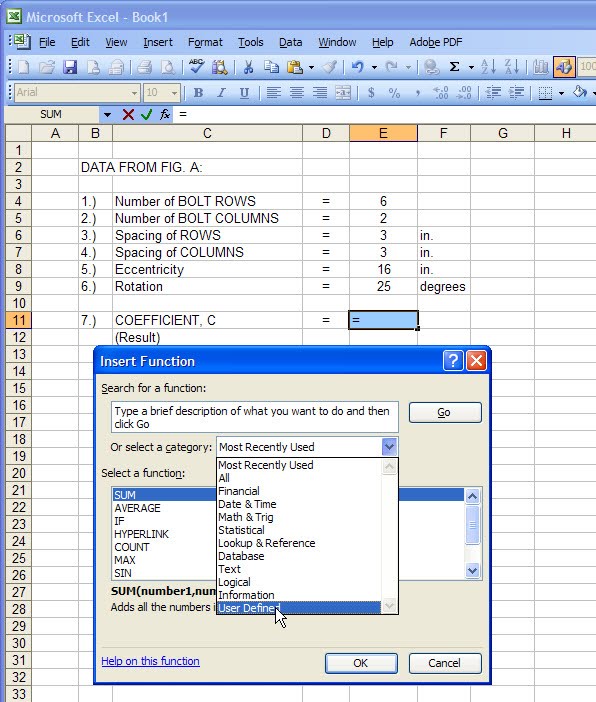
Task: Click the Undo arrow icon
Action: pyautogui.click(x=357, y=67)
